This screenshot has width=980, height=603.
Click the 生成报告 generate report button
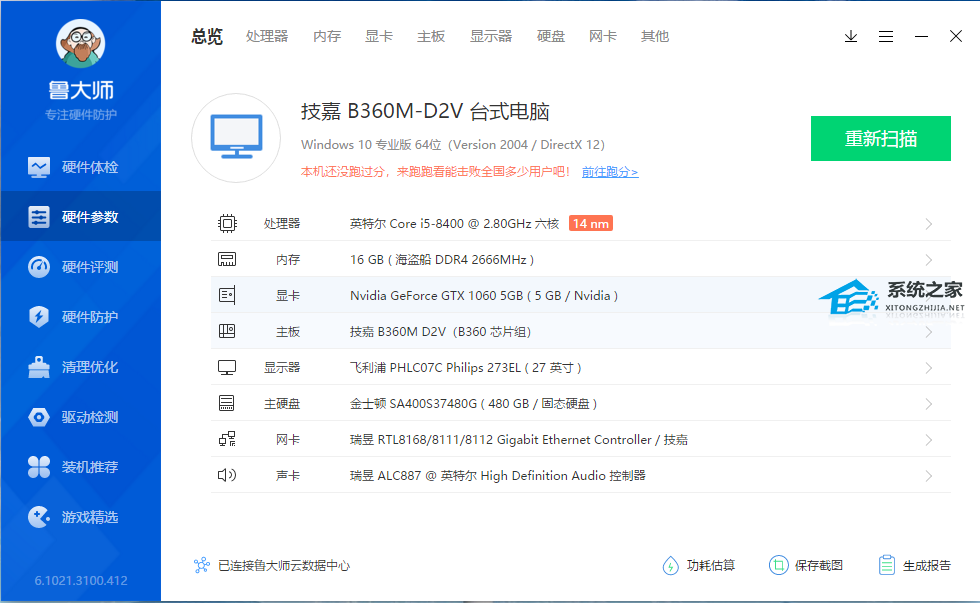pos(914,566)
